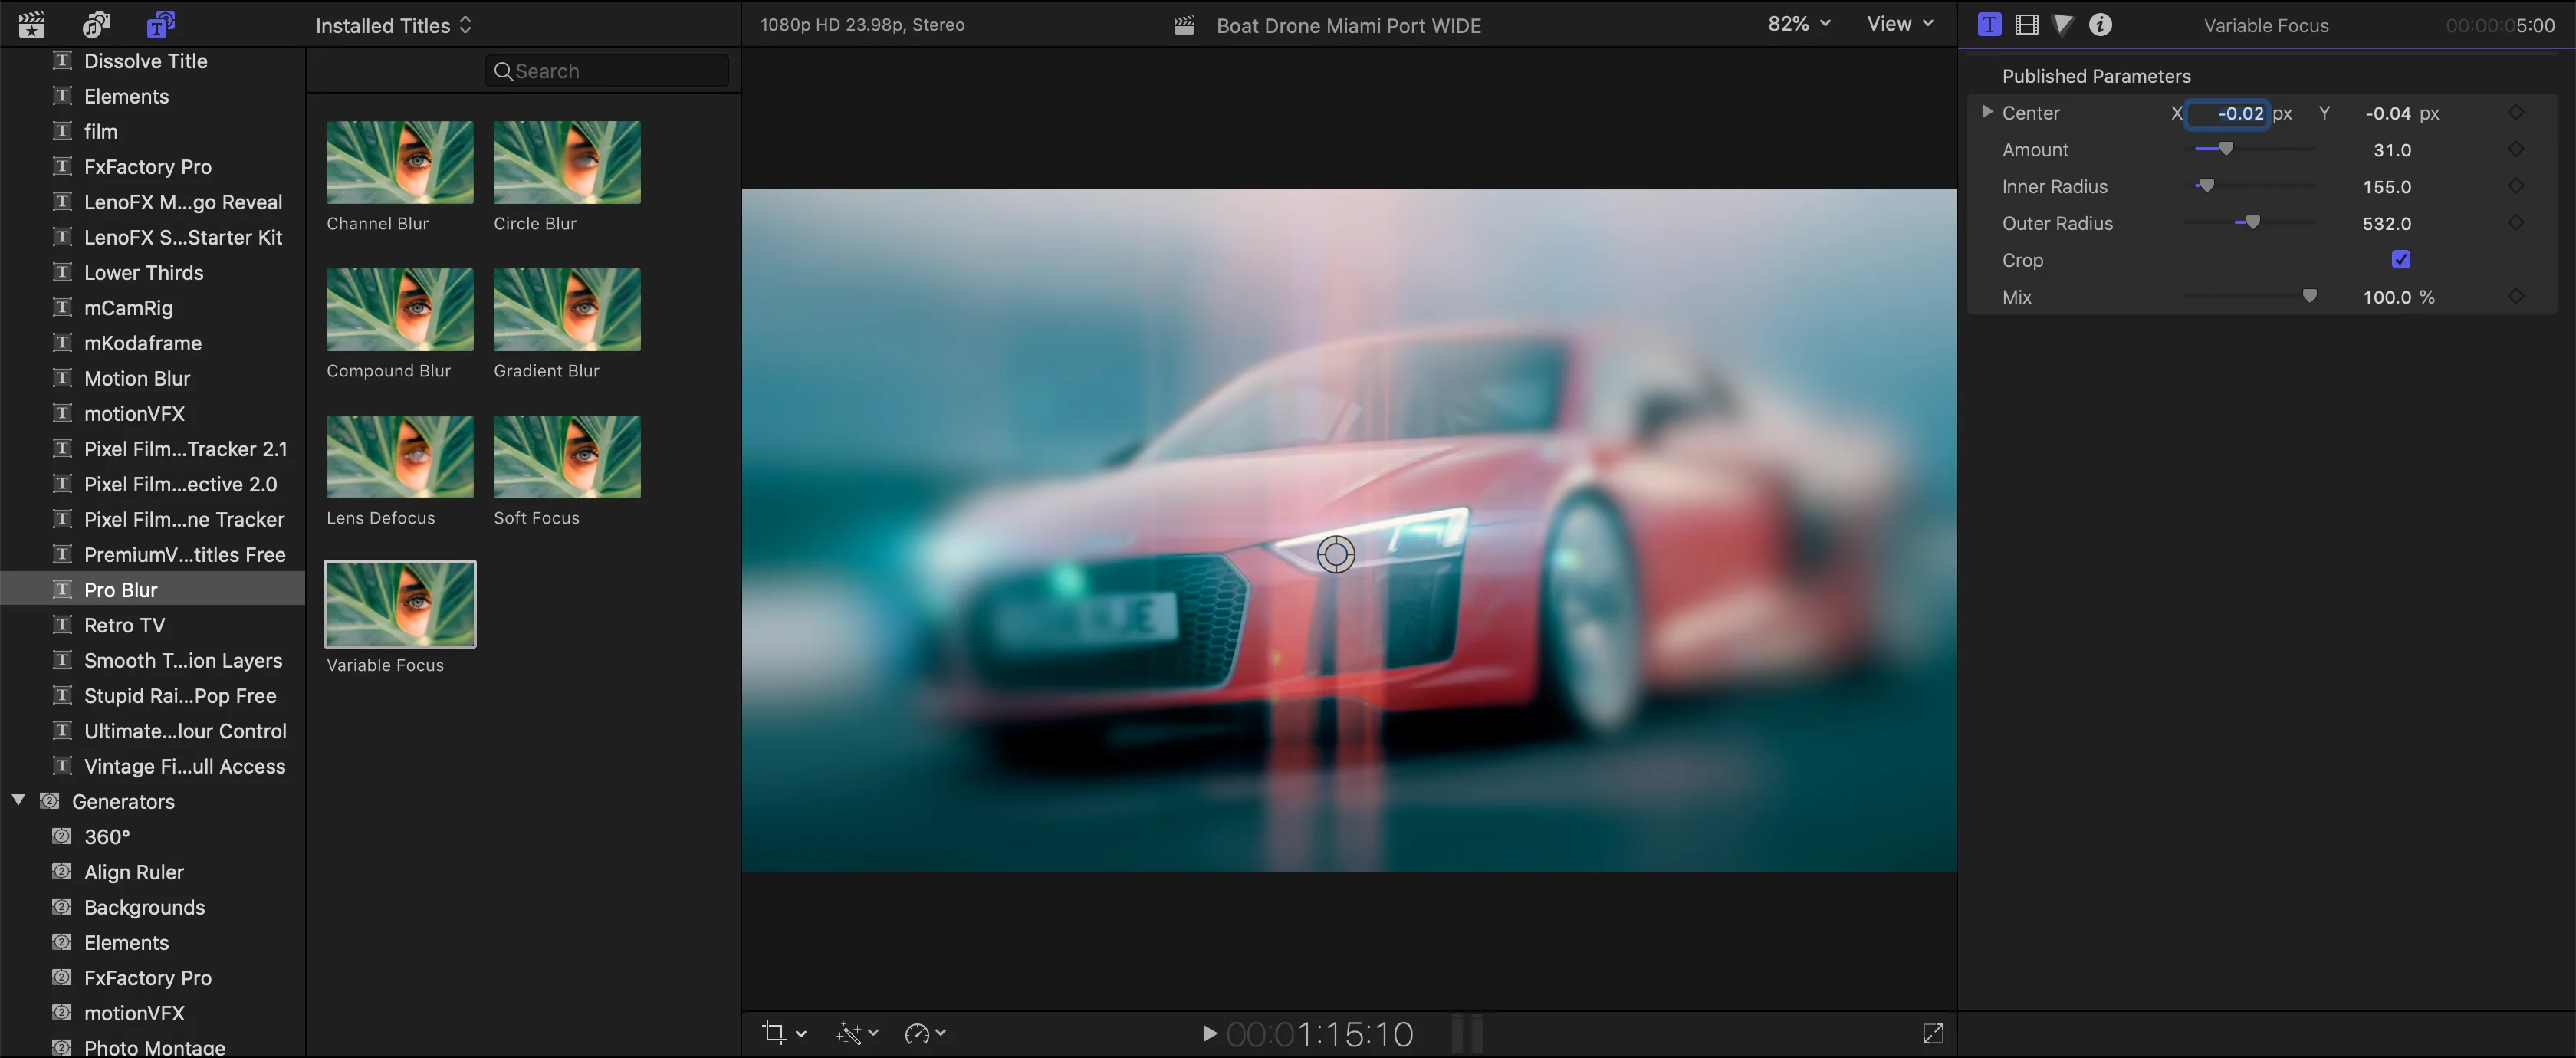Click the Search titles field
The image size is (2576, 1058).
point(607,71)
